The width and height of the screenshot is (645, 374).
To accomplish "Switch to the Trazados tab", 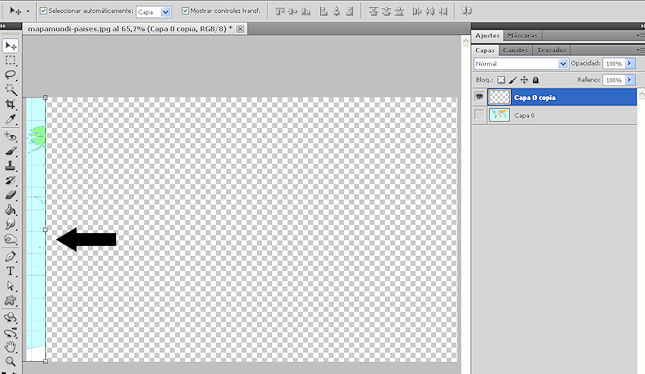I will [551, 50].
